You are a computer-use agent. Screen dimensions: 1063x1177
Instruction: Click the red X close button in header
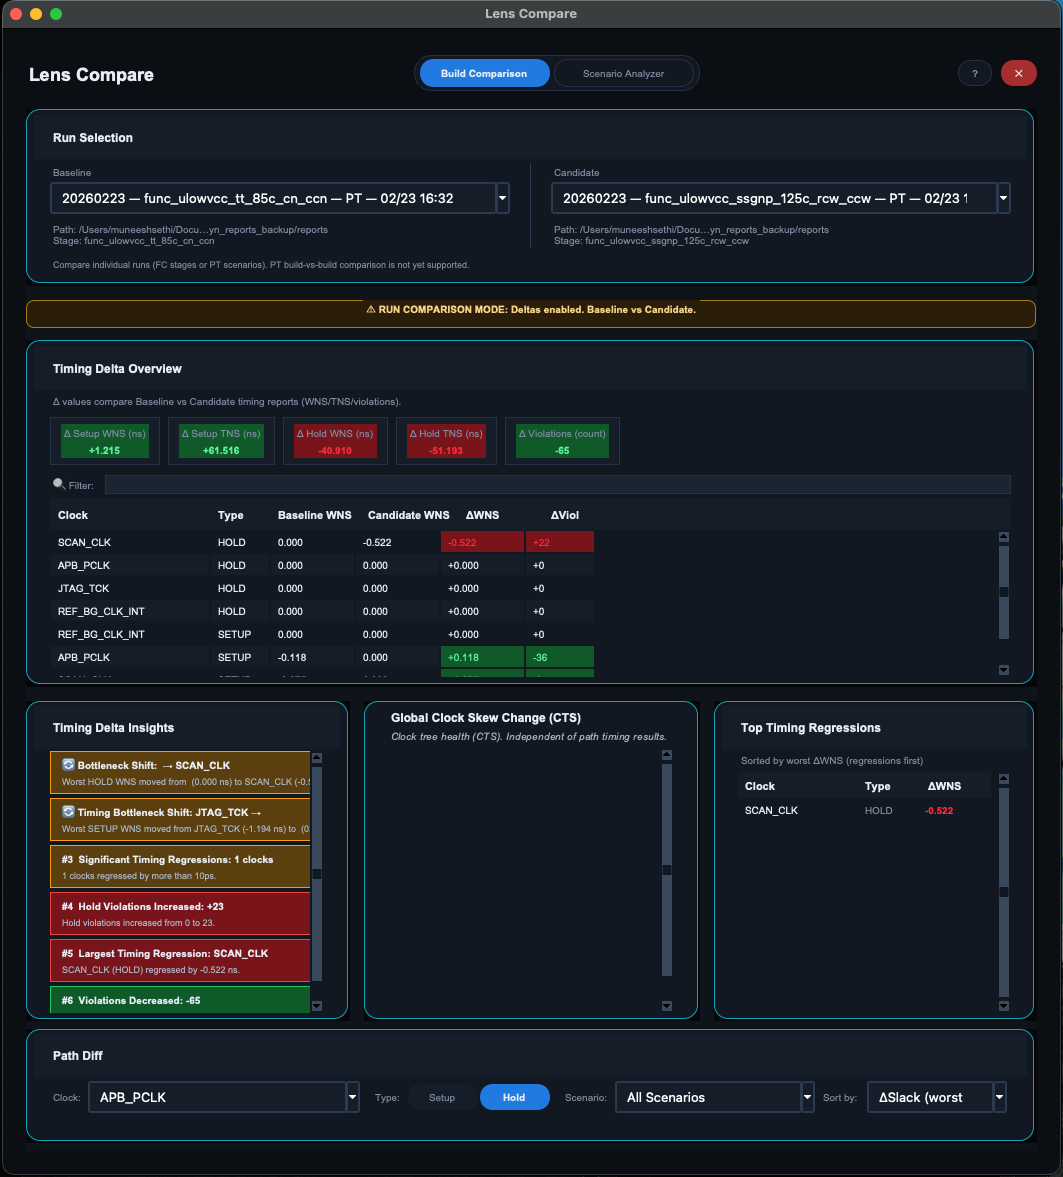click(1018, 74)
